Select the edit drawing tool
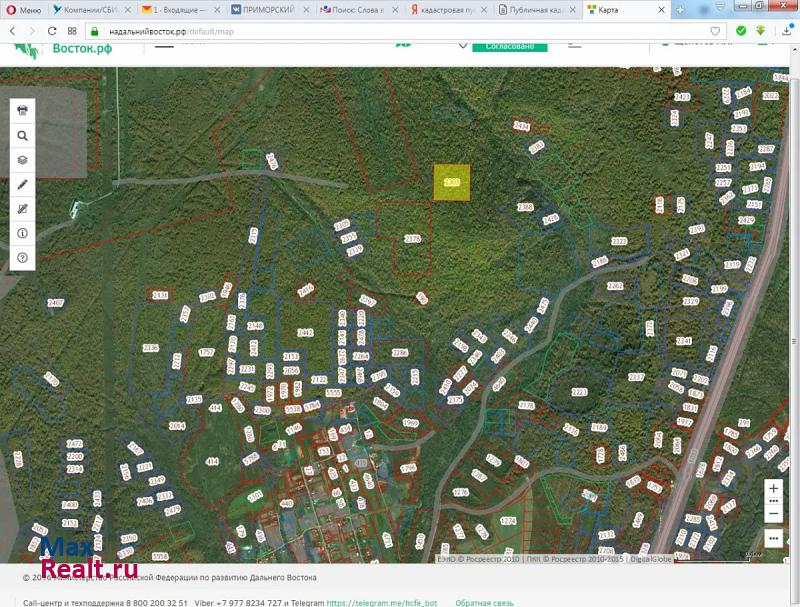The width and height of the screenshot is (800, 607). 23,209
